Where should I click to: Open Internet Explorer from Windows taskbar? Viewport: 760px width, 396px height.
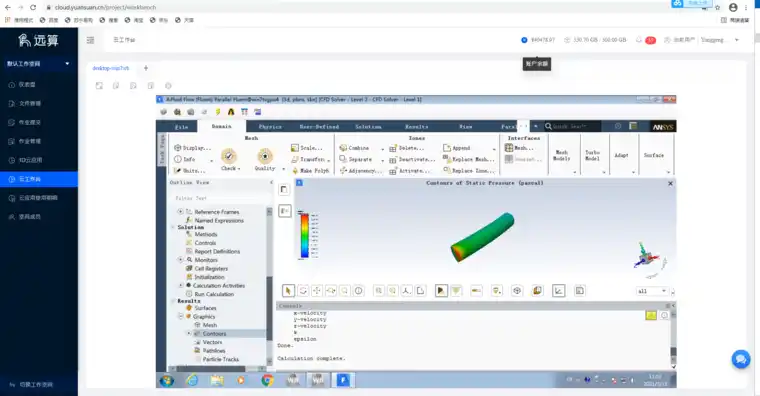point(192,380)
